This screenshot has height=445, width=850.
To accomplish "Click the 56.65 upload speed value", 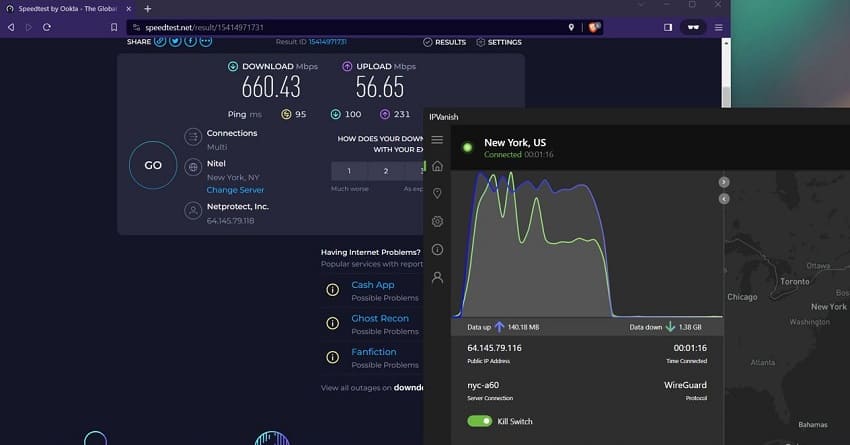I will pos(380,87).
